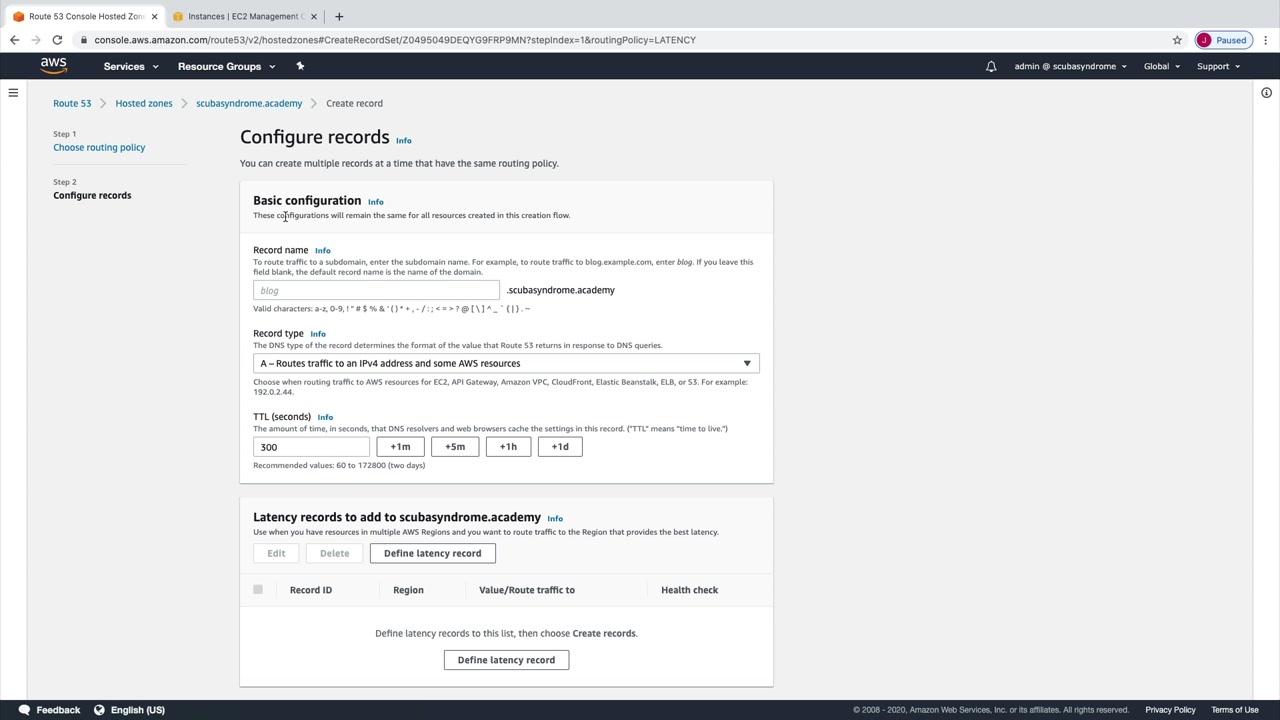Open the Chrome three-dot menu

click(x=1264, y=40)
